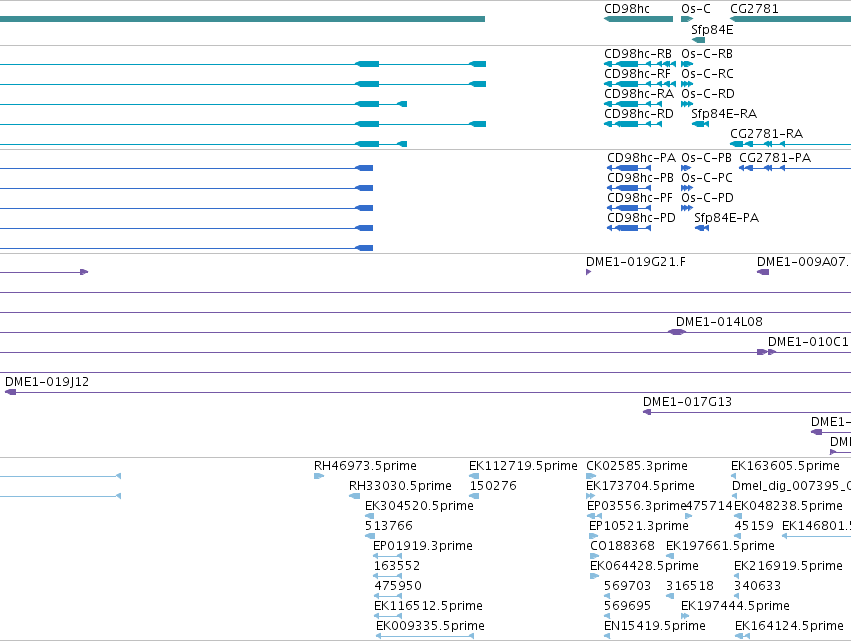Click EST EK064428.5prime label

click(x=644, y=566)
